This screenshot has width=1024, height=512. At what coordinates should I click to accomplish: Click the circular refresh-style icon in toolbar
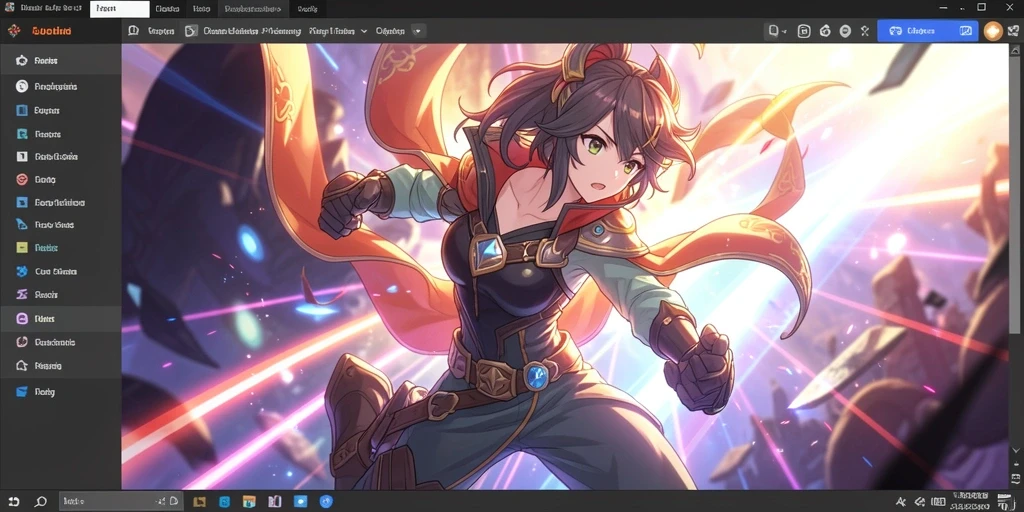(825, 31)
